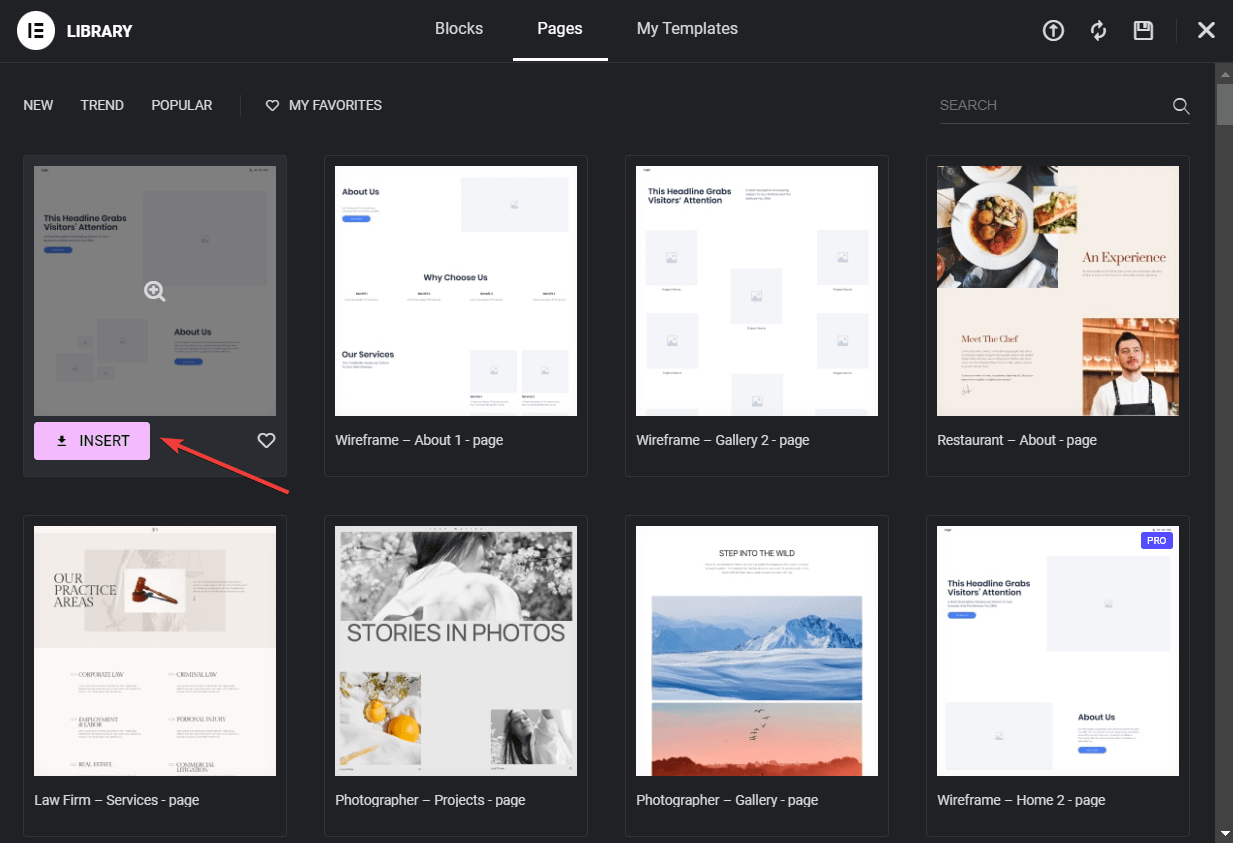Click the scrollbar down arrow

1224,832
